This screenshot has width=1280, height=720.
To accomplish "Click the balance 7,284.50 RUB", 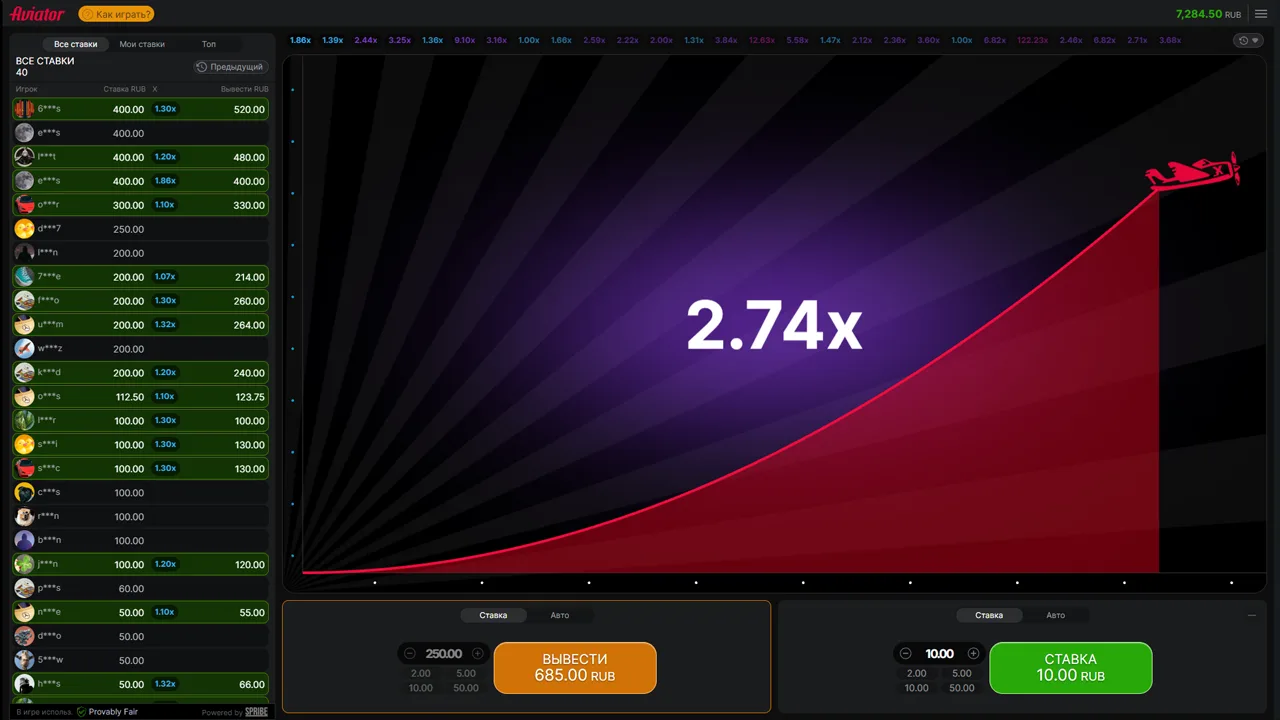I will point(1208,14).
